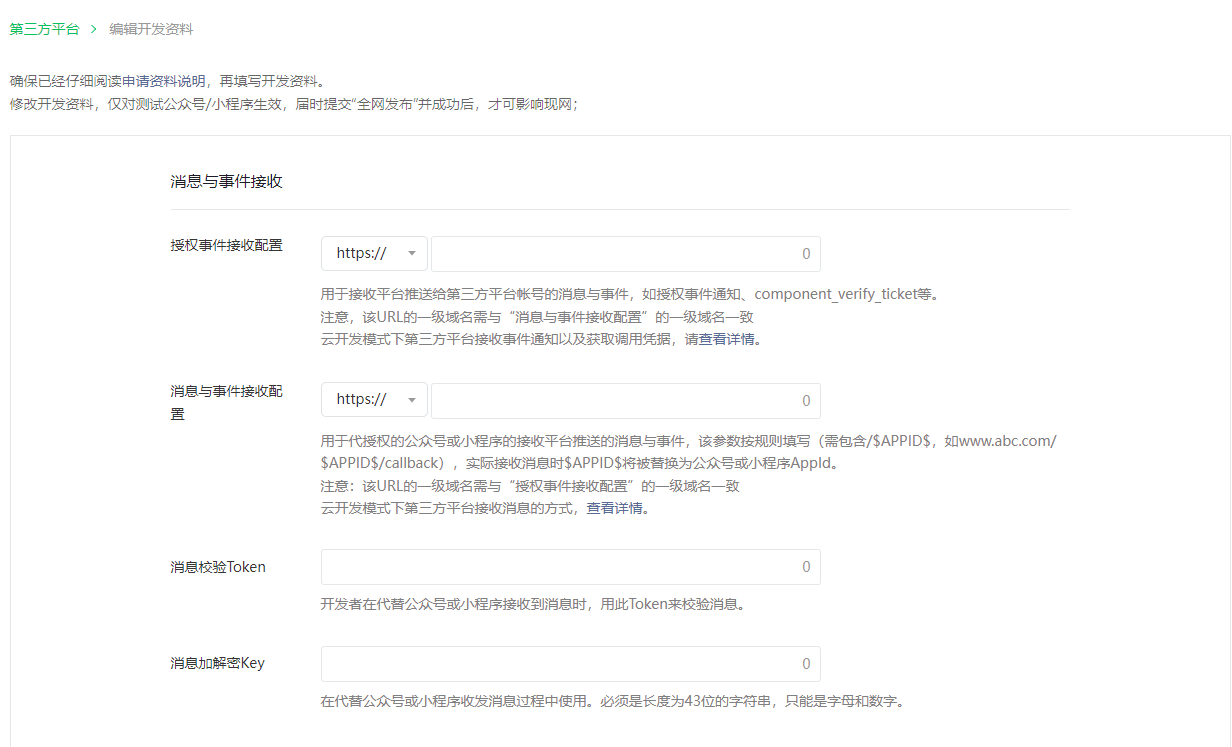The height and width of the screenshot is (747, 1232).
Task: Click 查看详情 under 授权事件接收配置 description
Action: point(728,339)
